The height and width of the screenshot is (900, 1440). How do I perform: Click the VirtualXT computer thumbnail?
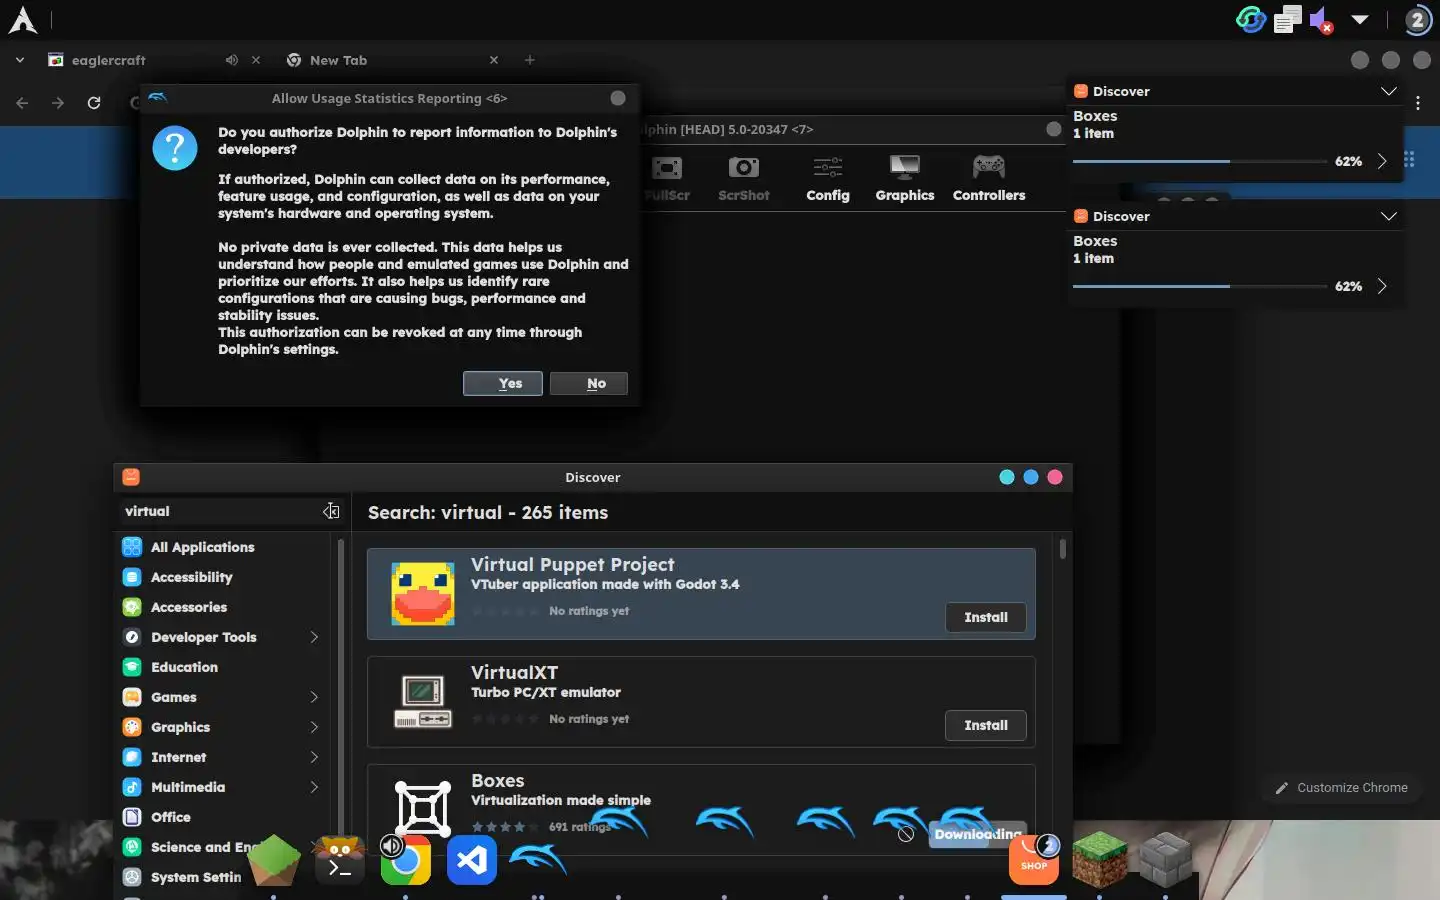point(423,702)
